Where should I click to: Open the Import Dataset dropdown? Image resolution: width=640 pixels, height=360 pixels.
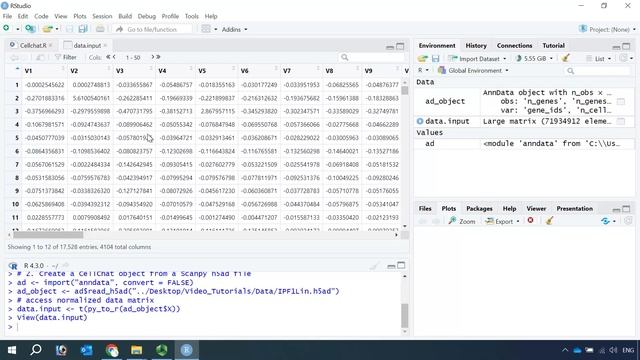coord(477,59)
